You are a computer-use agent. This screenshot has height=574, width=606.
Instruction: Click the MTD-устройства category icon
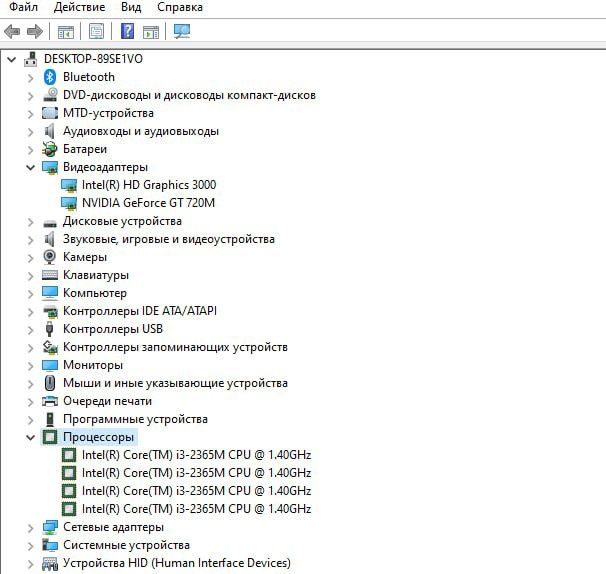[x=50, y=113]
